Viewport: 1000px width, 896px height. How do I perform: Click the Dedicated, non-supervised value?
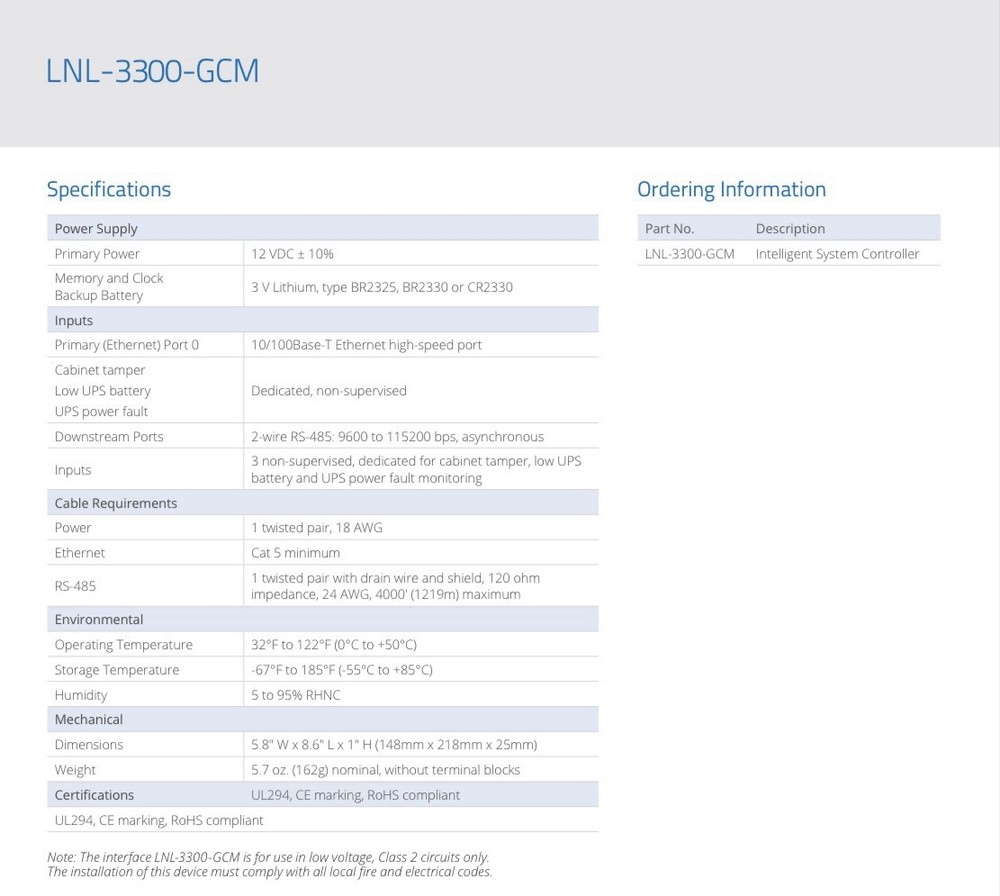328,391
